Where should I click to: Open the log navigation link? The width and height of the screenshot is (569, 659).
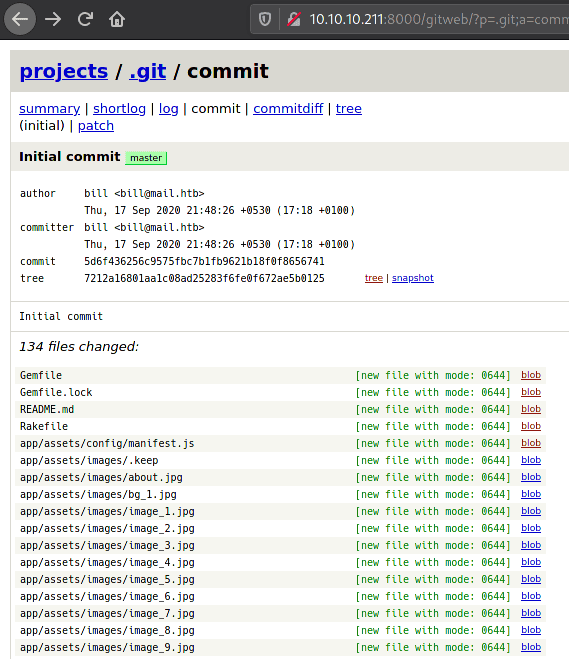(169, 108)
